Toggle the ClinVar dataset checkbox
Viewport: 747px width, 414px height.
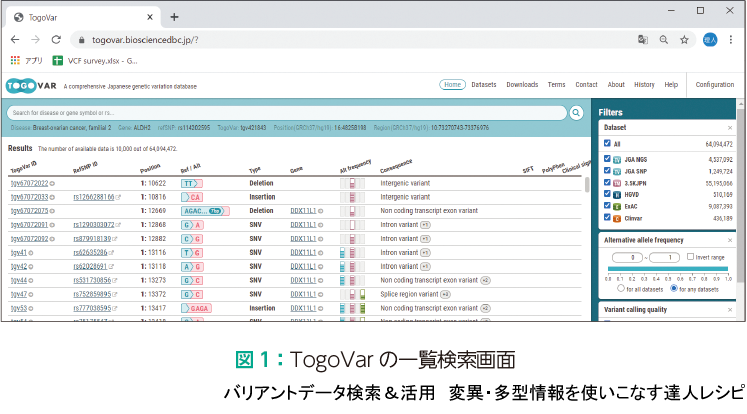[606, 218]
